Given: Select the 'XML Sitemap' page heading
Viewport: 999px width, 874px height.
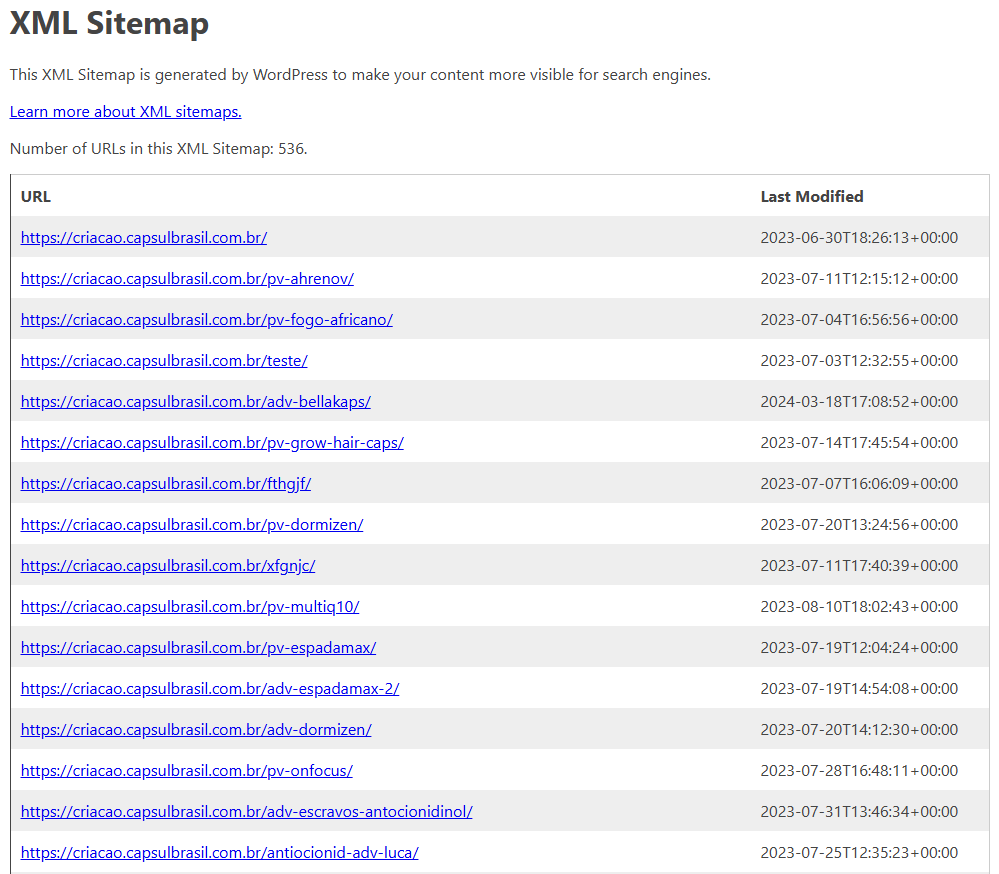Looking at the screenshot, I should coord(109,23).
